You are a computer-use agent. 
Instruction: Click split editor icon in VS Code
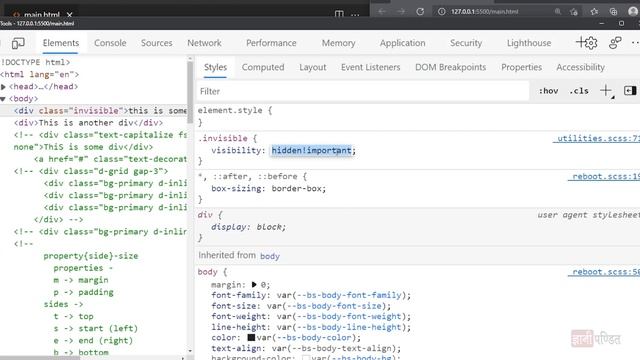(x=339, y=14)
